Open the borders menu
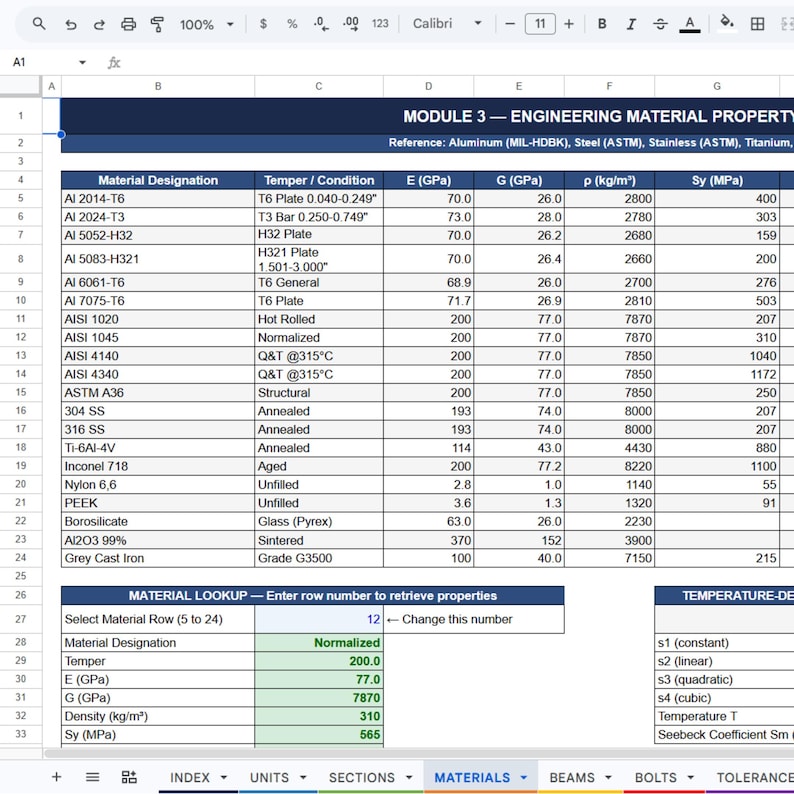 point(757,24)
